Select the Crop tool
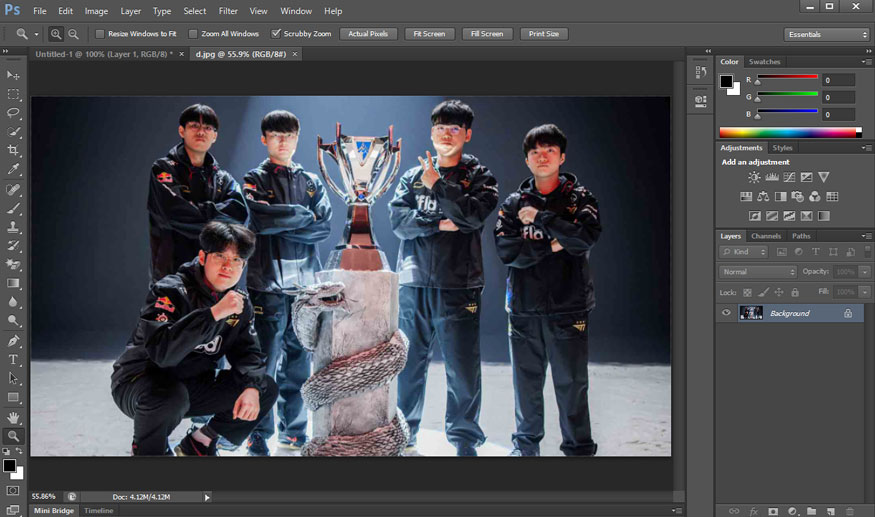This screenshot has width=875, height=517. click(x=13, y=150)
